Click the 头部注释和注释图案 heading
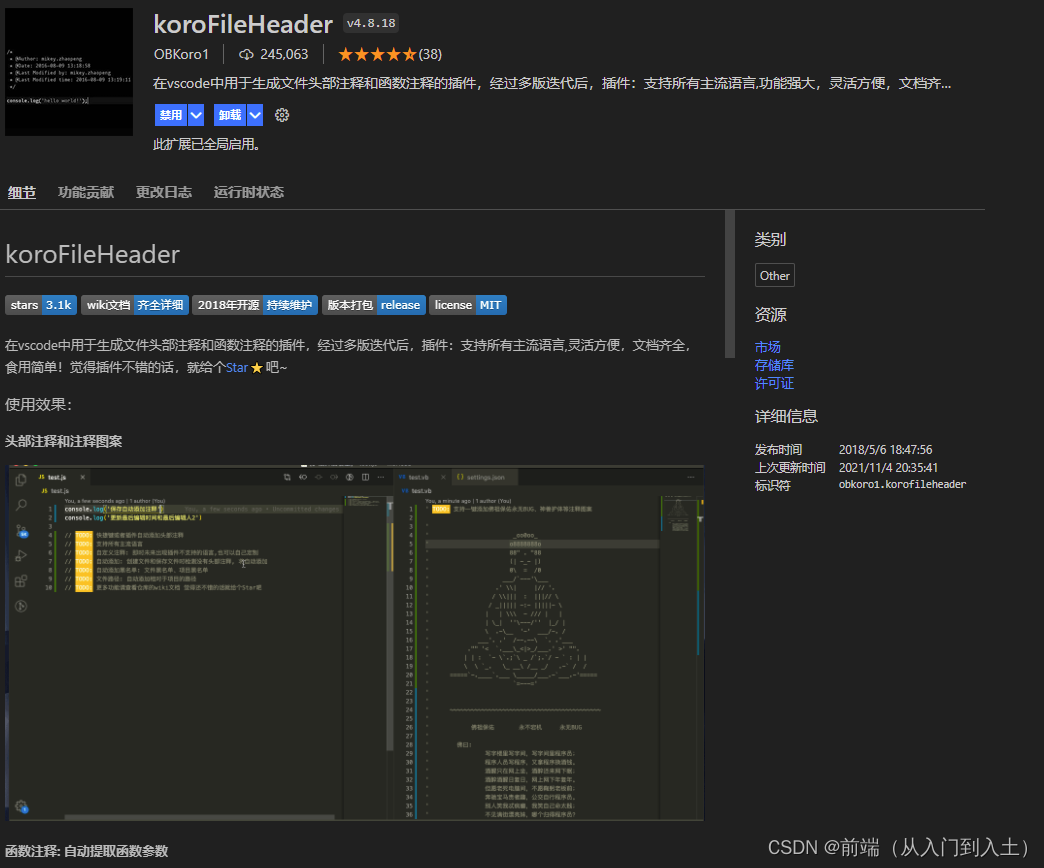The image size is (1044, 868). point(64,441)
